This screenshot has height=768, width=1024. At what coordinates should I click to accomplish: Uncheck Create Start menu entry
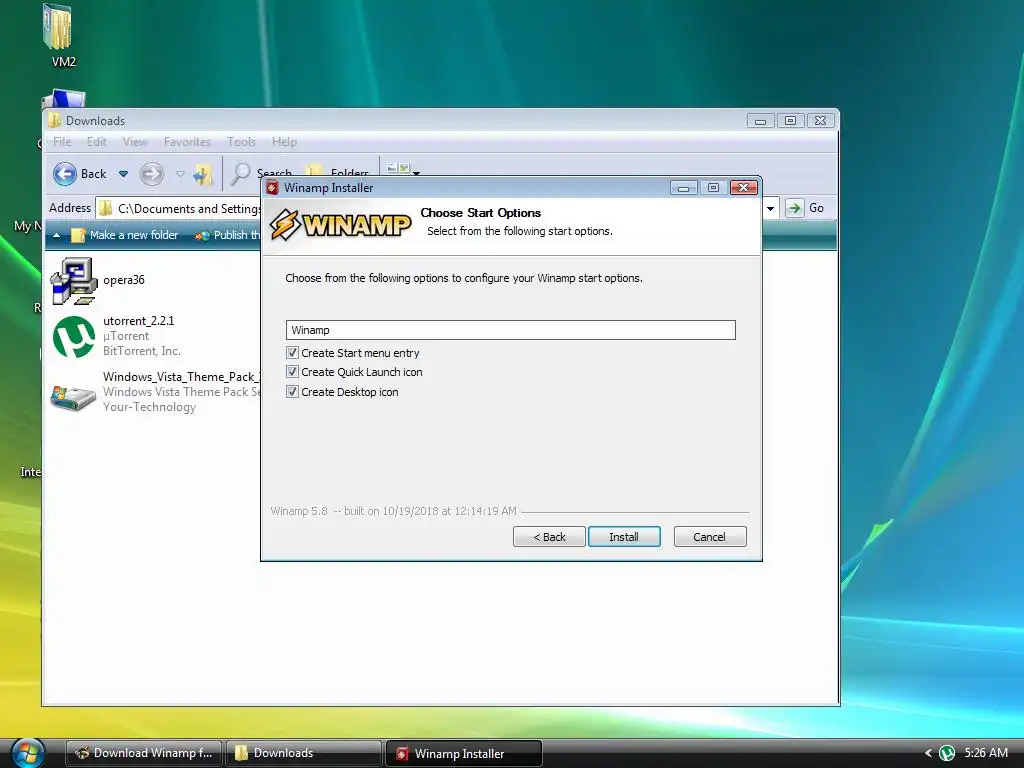pos(292,353)
